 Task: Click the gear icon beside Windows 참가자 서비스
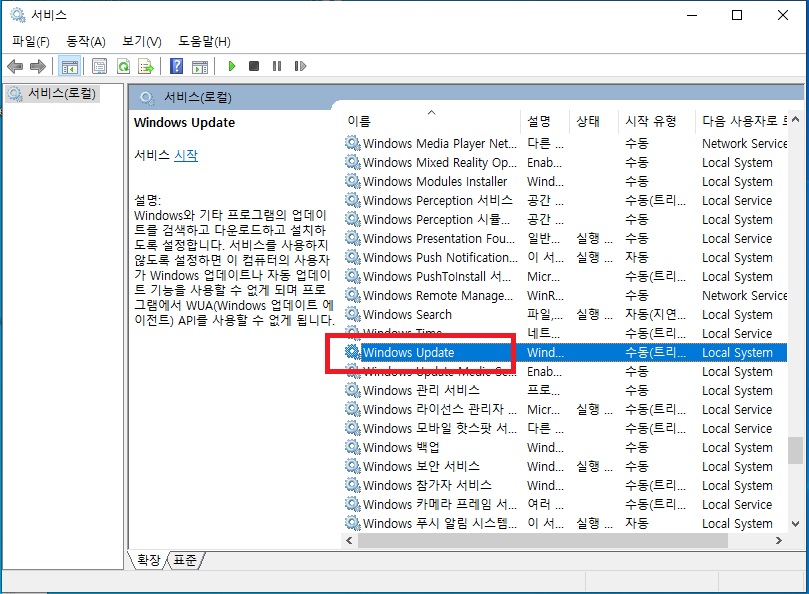pyautogui.click(x=353, y=485)
